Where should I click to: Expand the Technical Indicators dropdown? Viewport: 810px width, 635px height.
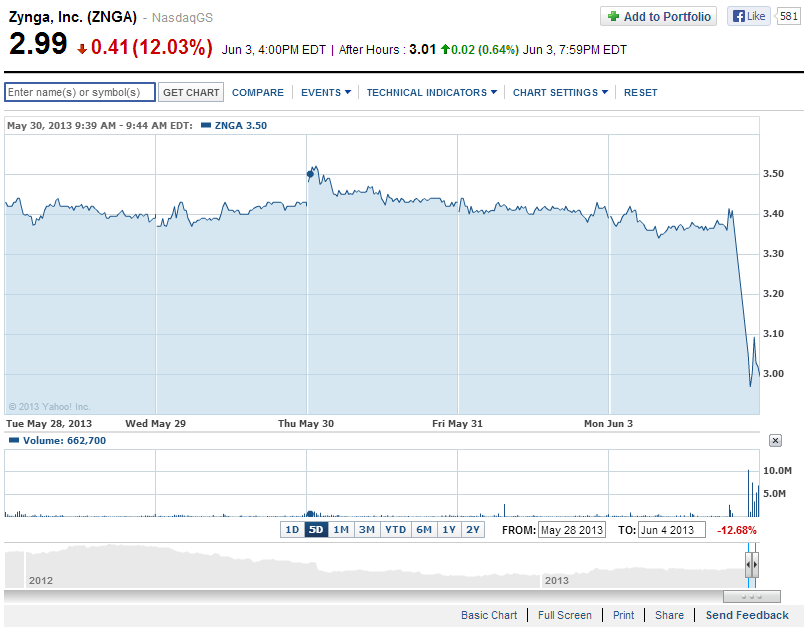click(432, 93)
